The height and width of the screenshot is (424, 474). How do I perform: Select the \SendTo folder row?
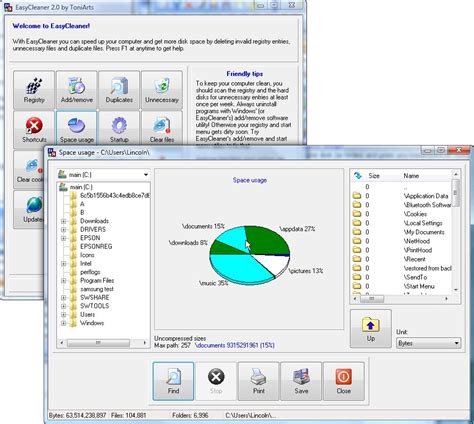(x=402, y=277)
